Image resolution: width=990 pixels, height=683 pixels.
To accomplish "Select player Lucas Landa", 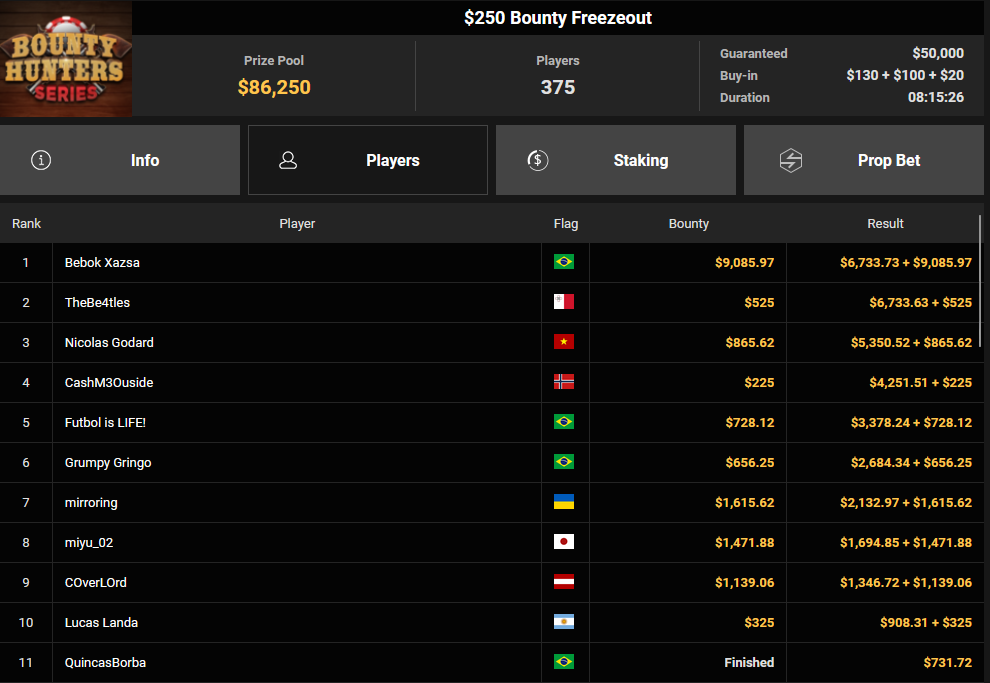I will tap(101, 622).
